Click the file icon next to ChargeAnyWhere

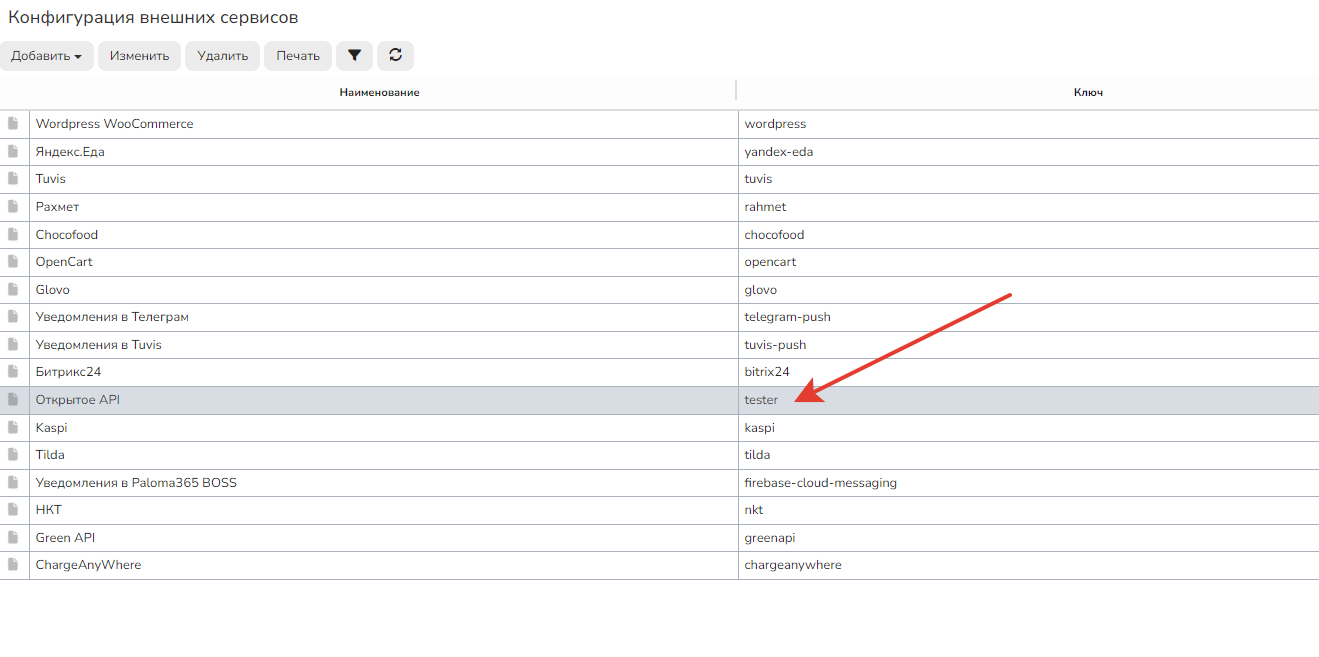click(x=13, y=565)
